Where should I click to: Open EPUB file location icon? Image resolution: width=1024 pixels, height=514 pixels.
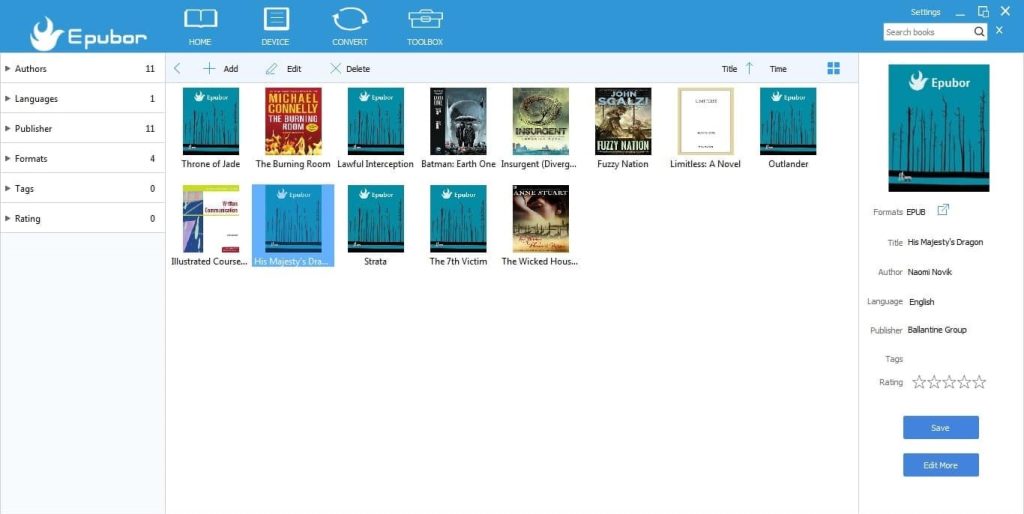coord(943,210)
